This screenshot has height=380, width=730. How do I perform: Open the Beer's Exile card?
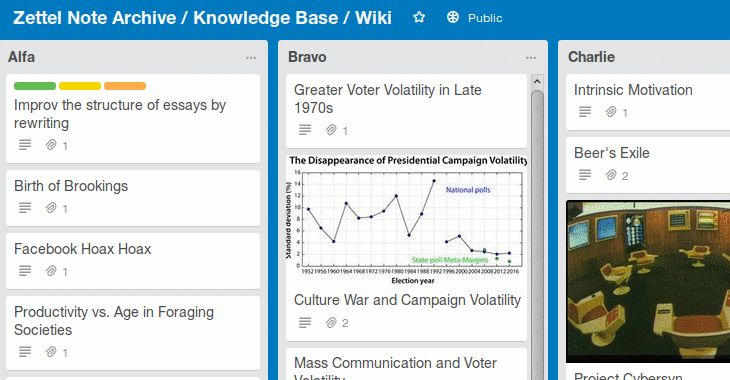coord(648,165)
